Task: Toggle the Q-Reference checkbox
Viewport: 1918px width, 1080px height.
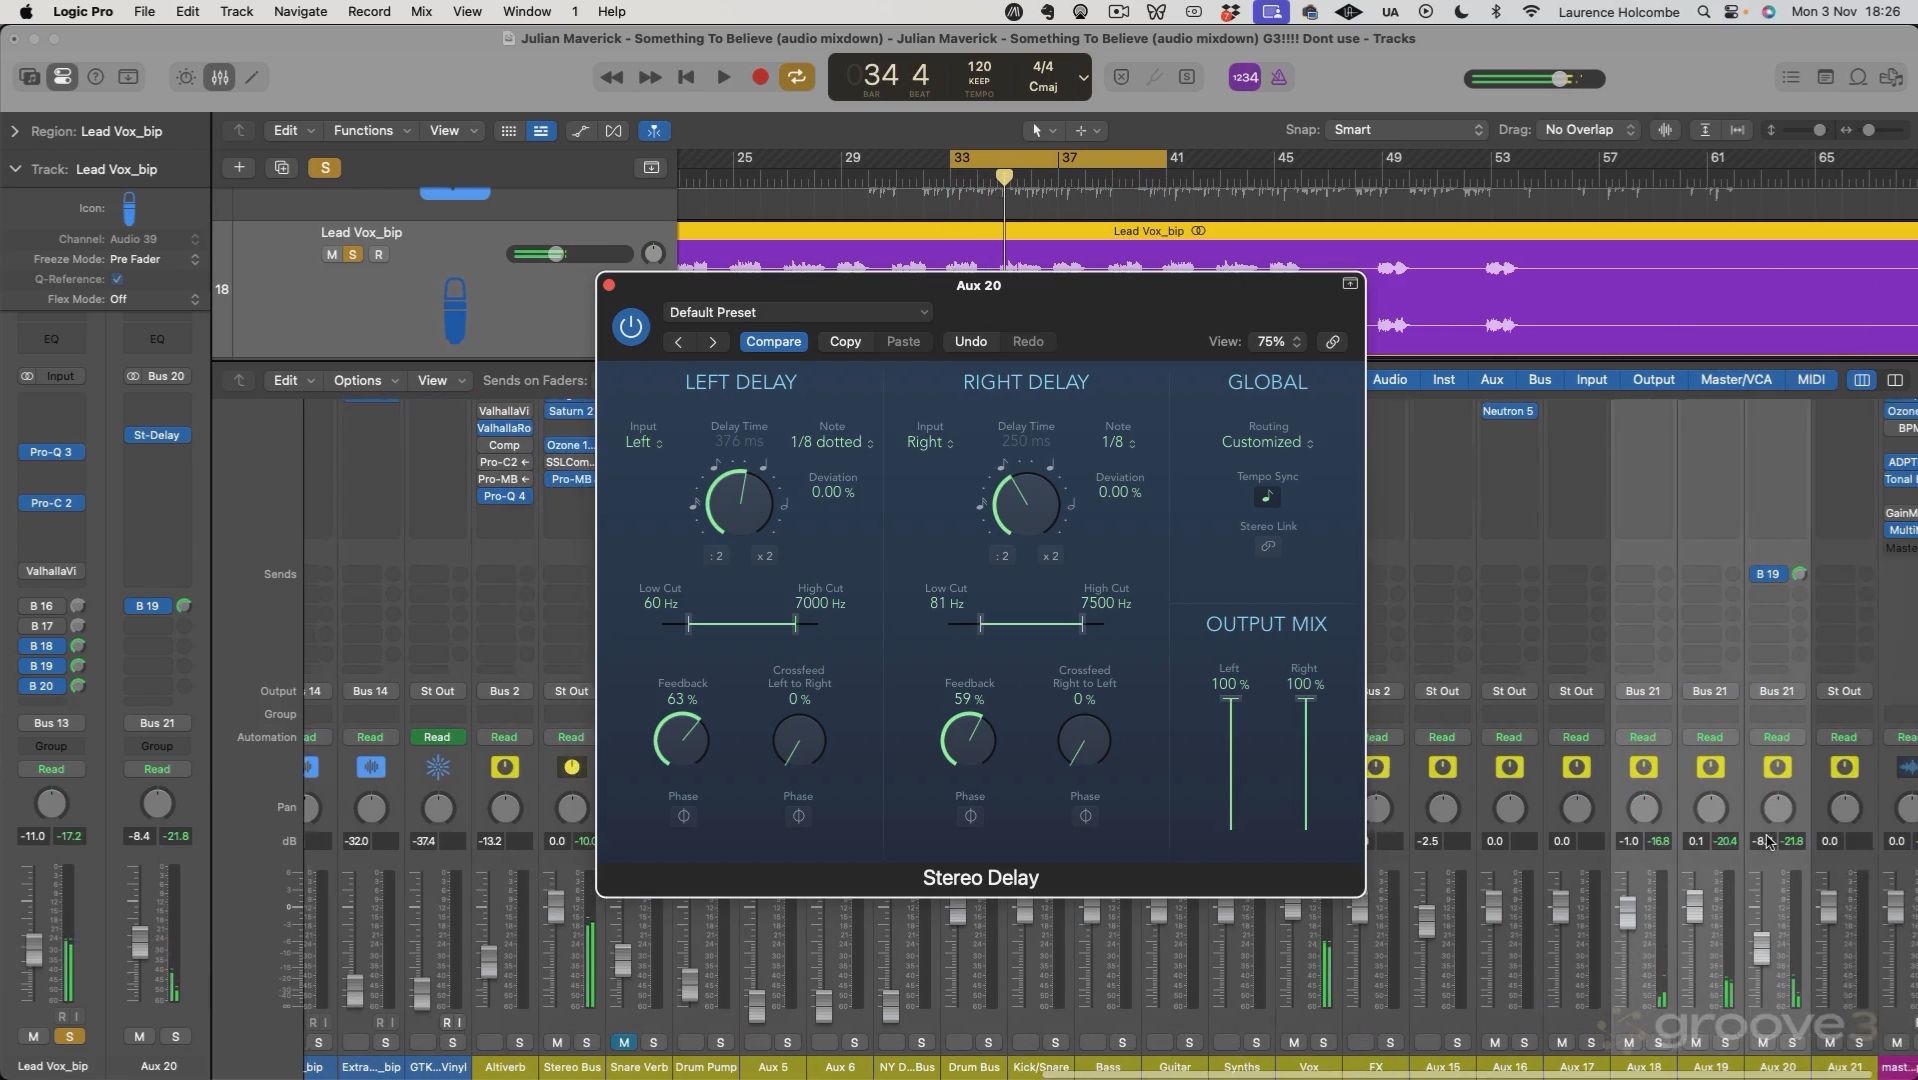Action: (117, 279)
